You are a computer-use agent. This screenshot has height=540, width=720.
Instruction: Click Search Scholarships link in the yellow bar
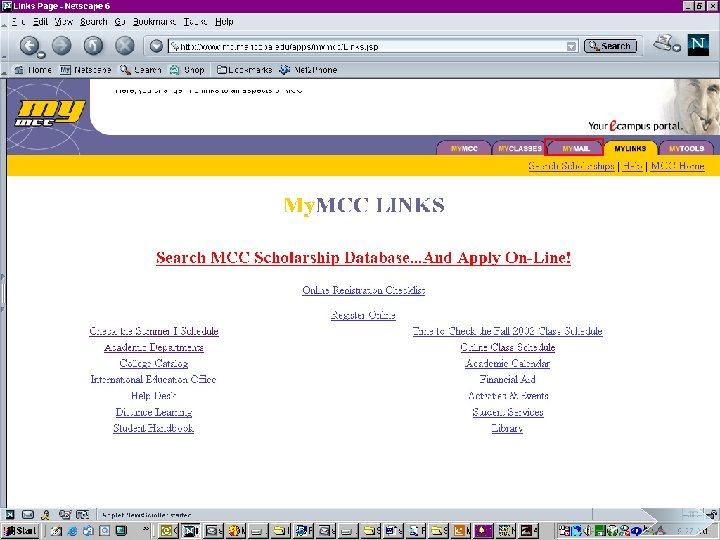571,166
